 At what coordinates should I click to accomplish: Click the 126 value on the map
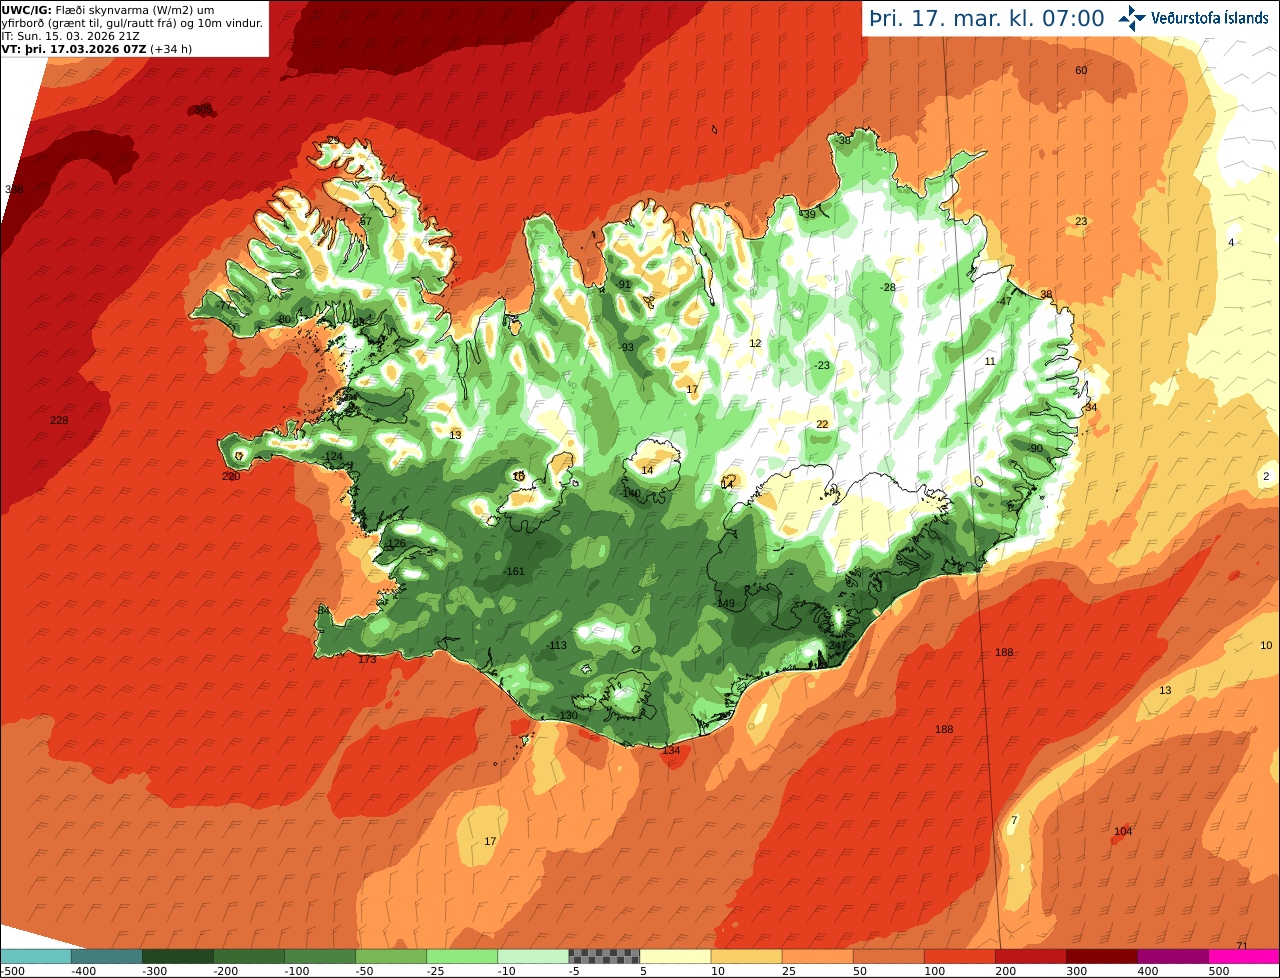[x=396, y=544]
